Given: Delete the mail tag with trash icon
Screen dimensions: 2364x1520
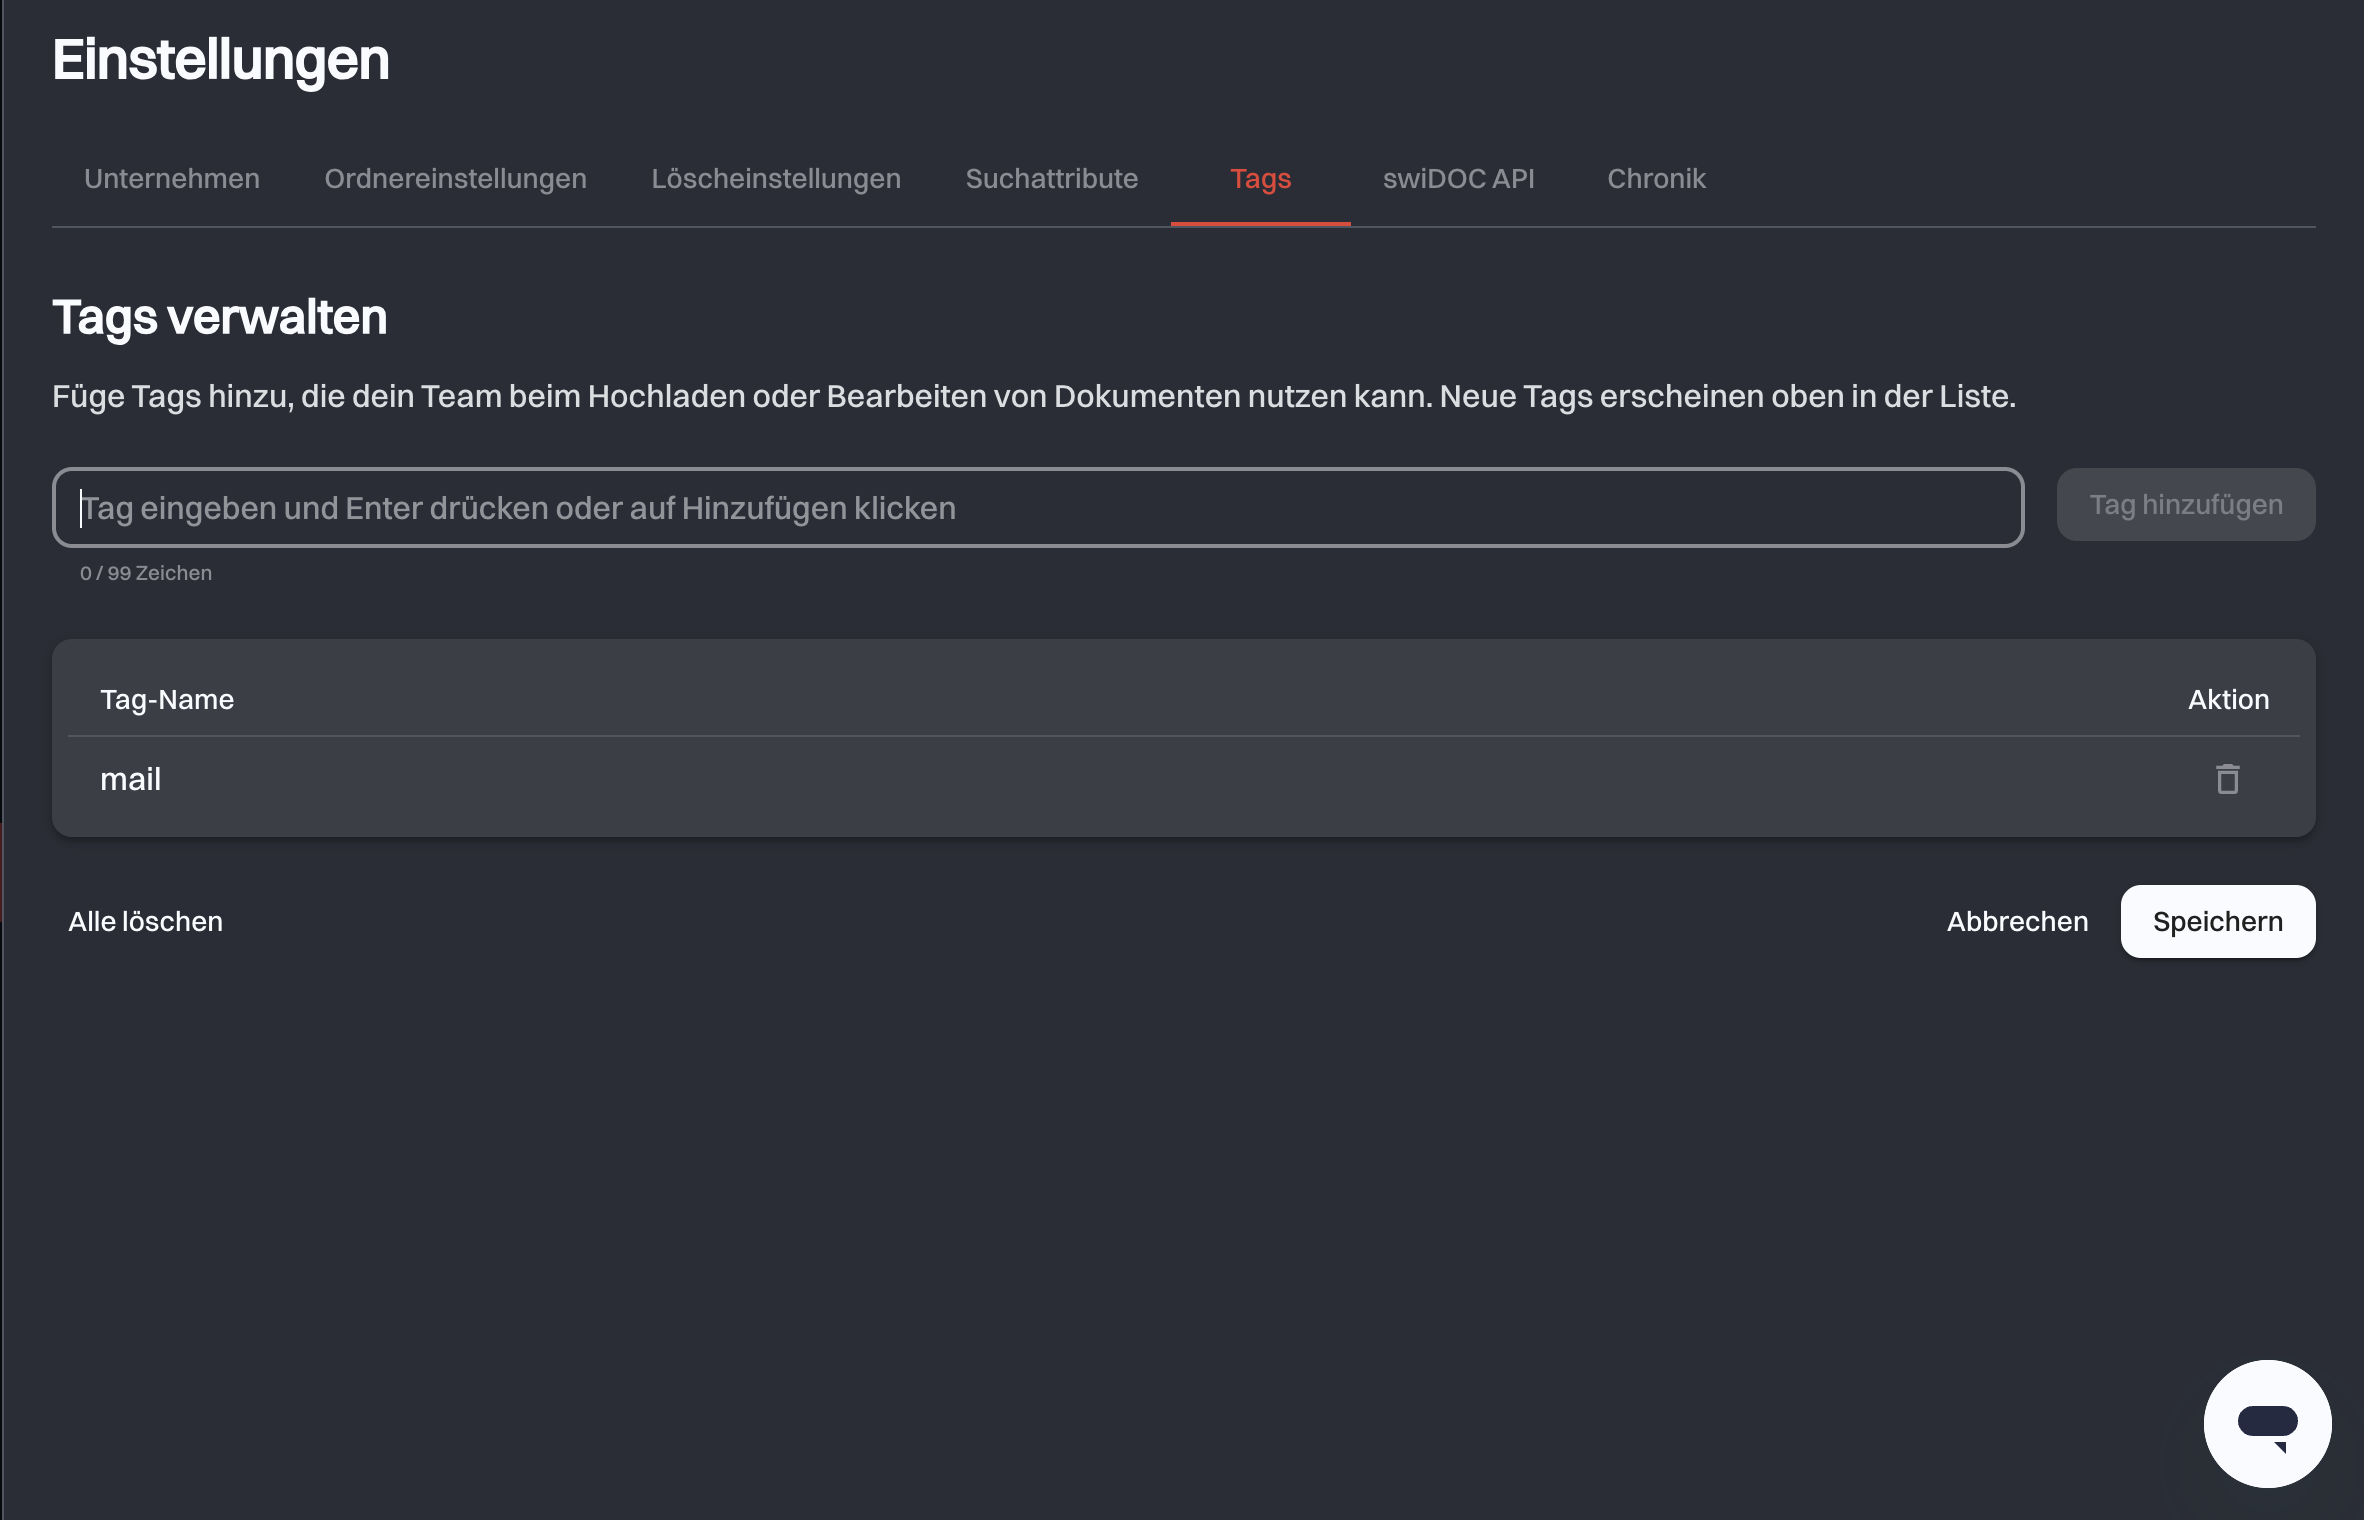Looking at the screenshot, I should pos(2227,779).
